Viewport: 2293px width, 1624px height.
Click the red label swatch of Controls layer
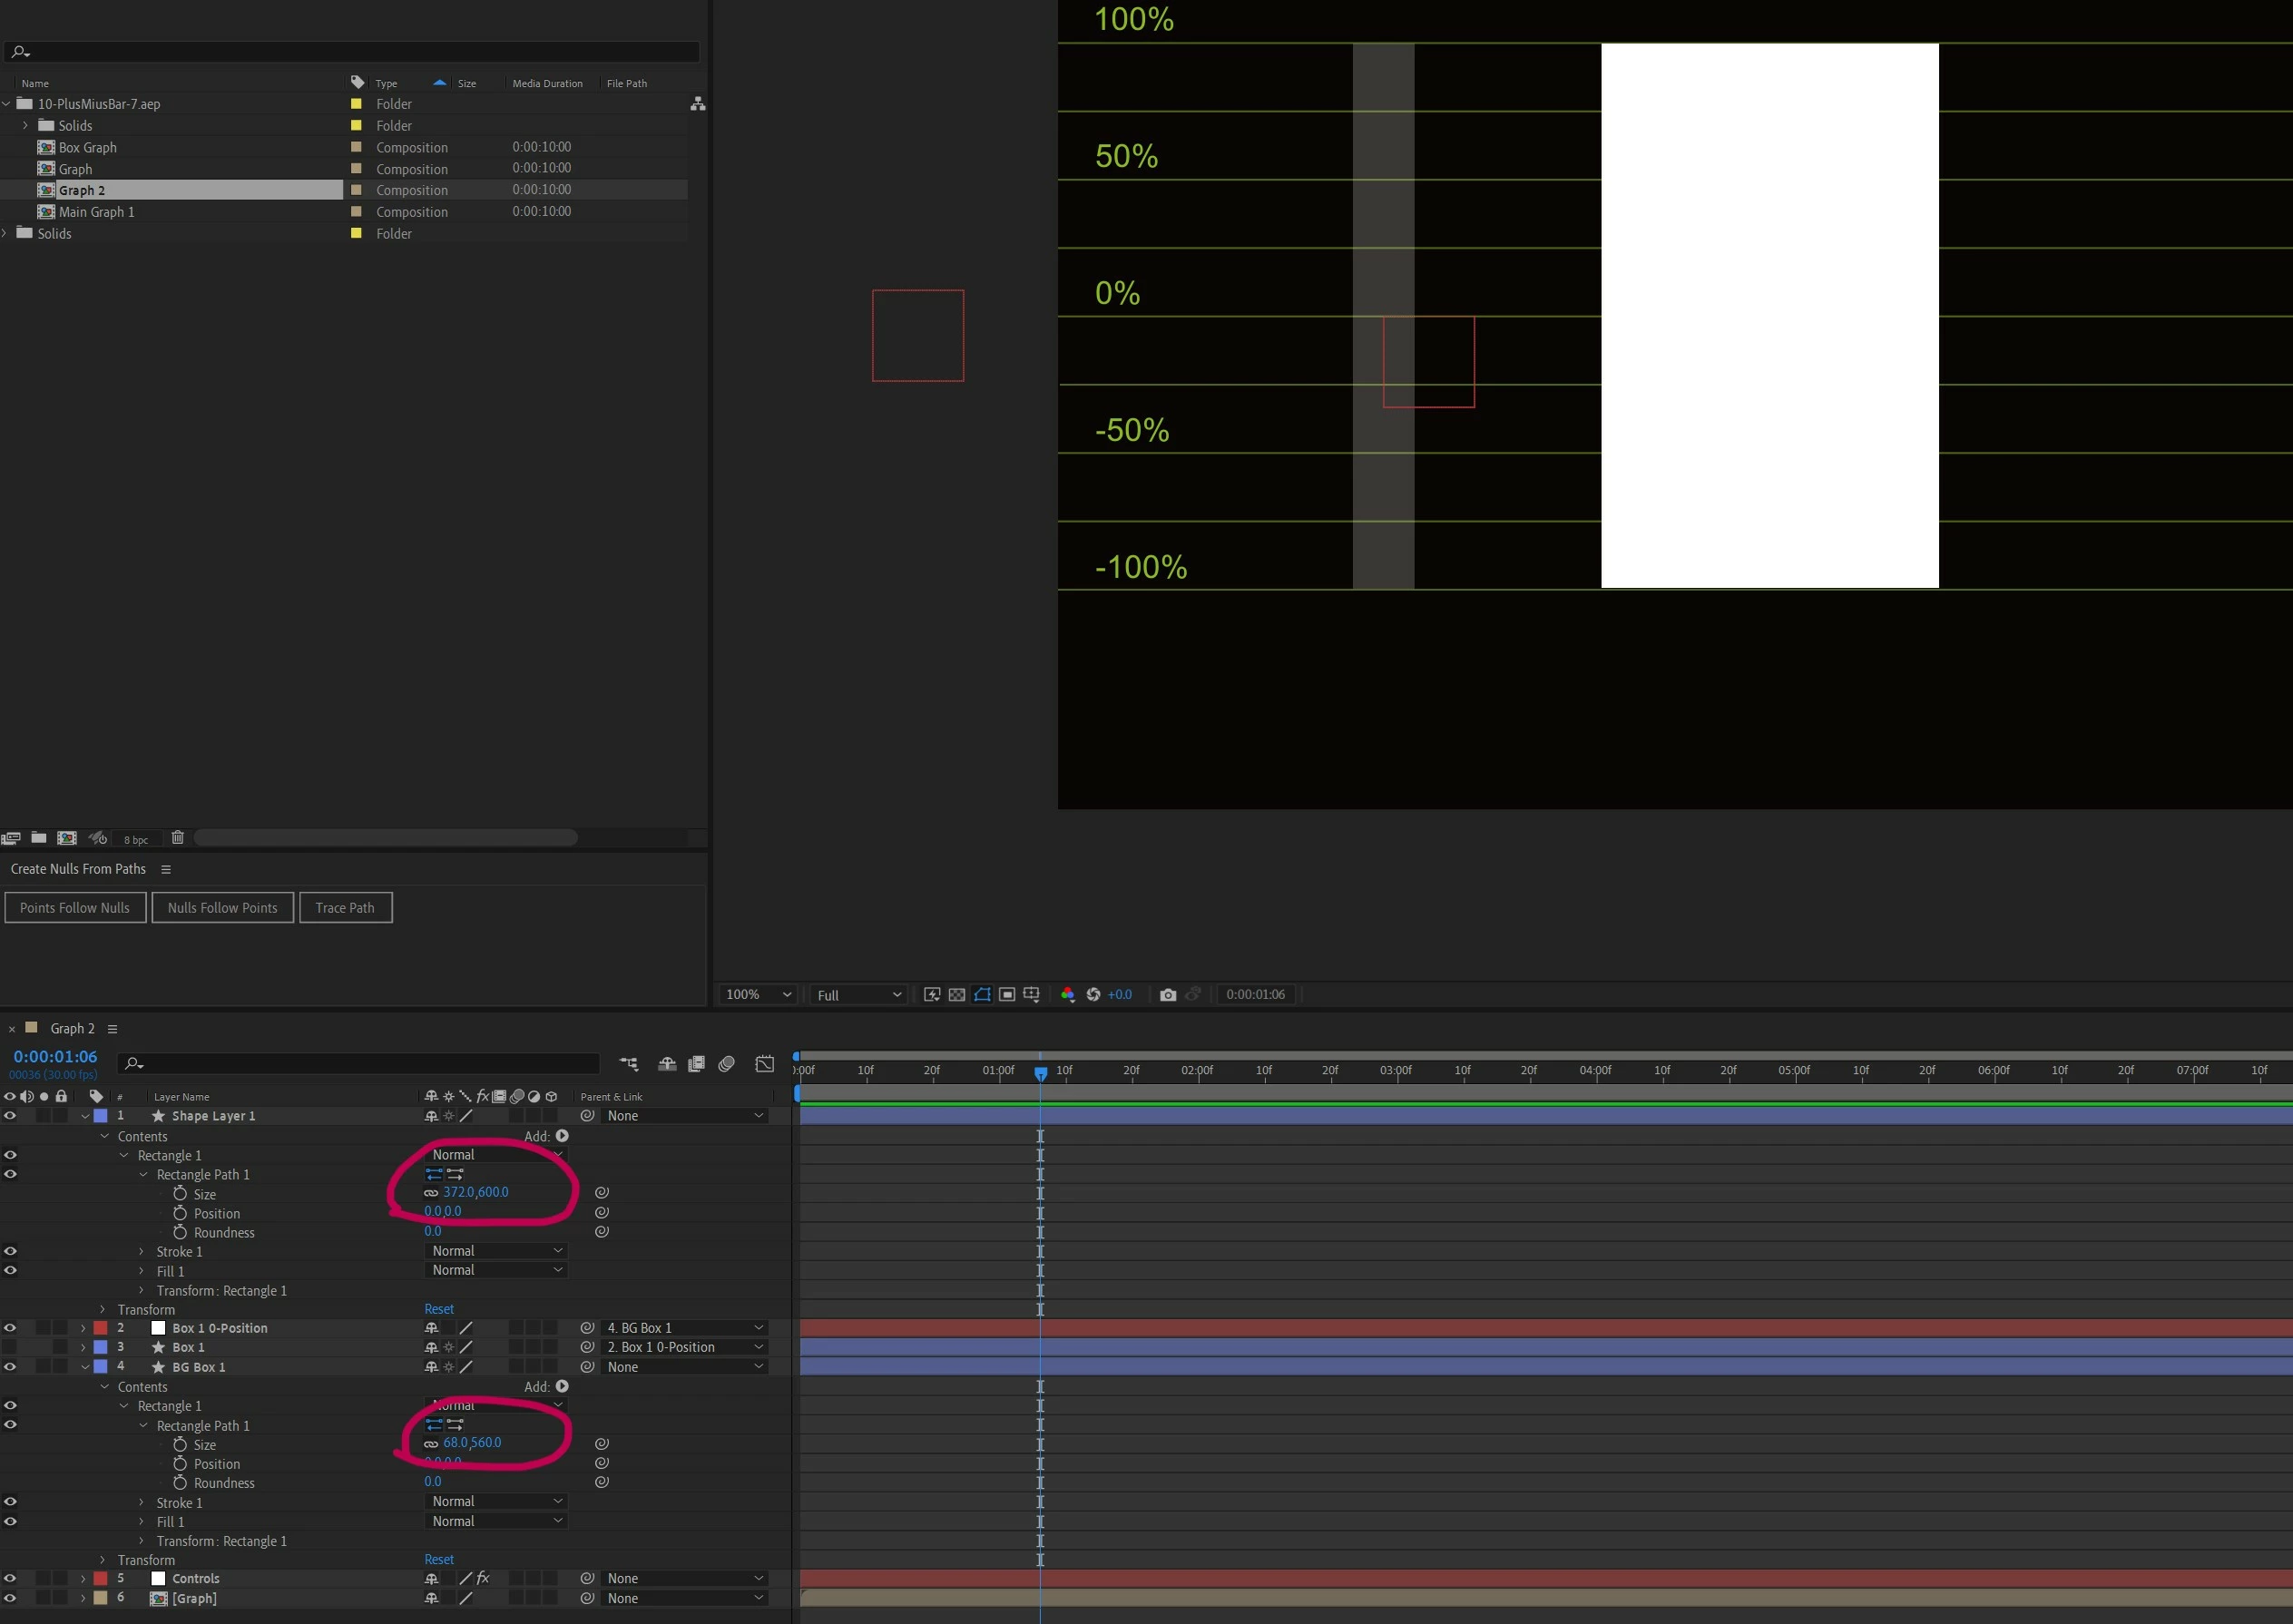point(100,1578)
